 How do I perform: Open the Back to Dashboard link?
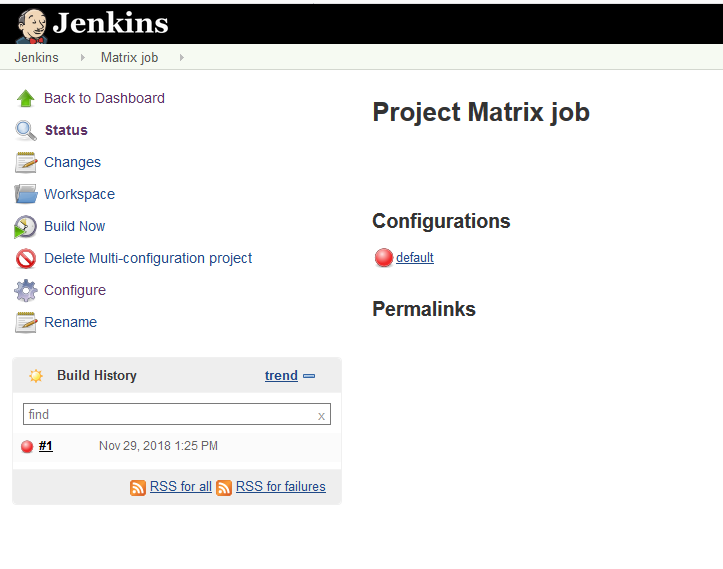pos(104,98)
